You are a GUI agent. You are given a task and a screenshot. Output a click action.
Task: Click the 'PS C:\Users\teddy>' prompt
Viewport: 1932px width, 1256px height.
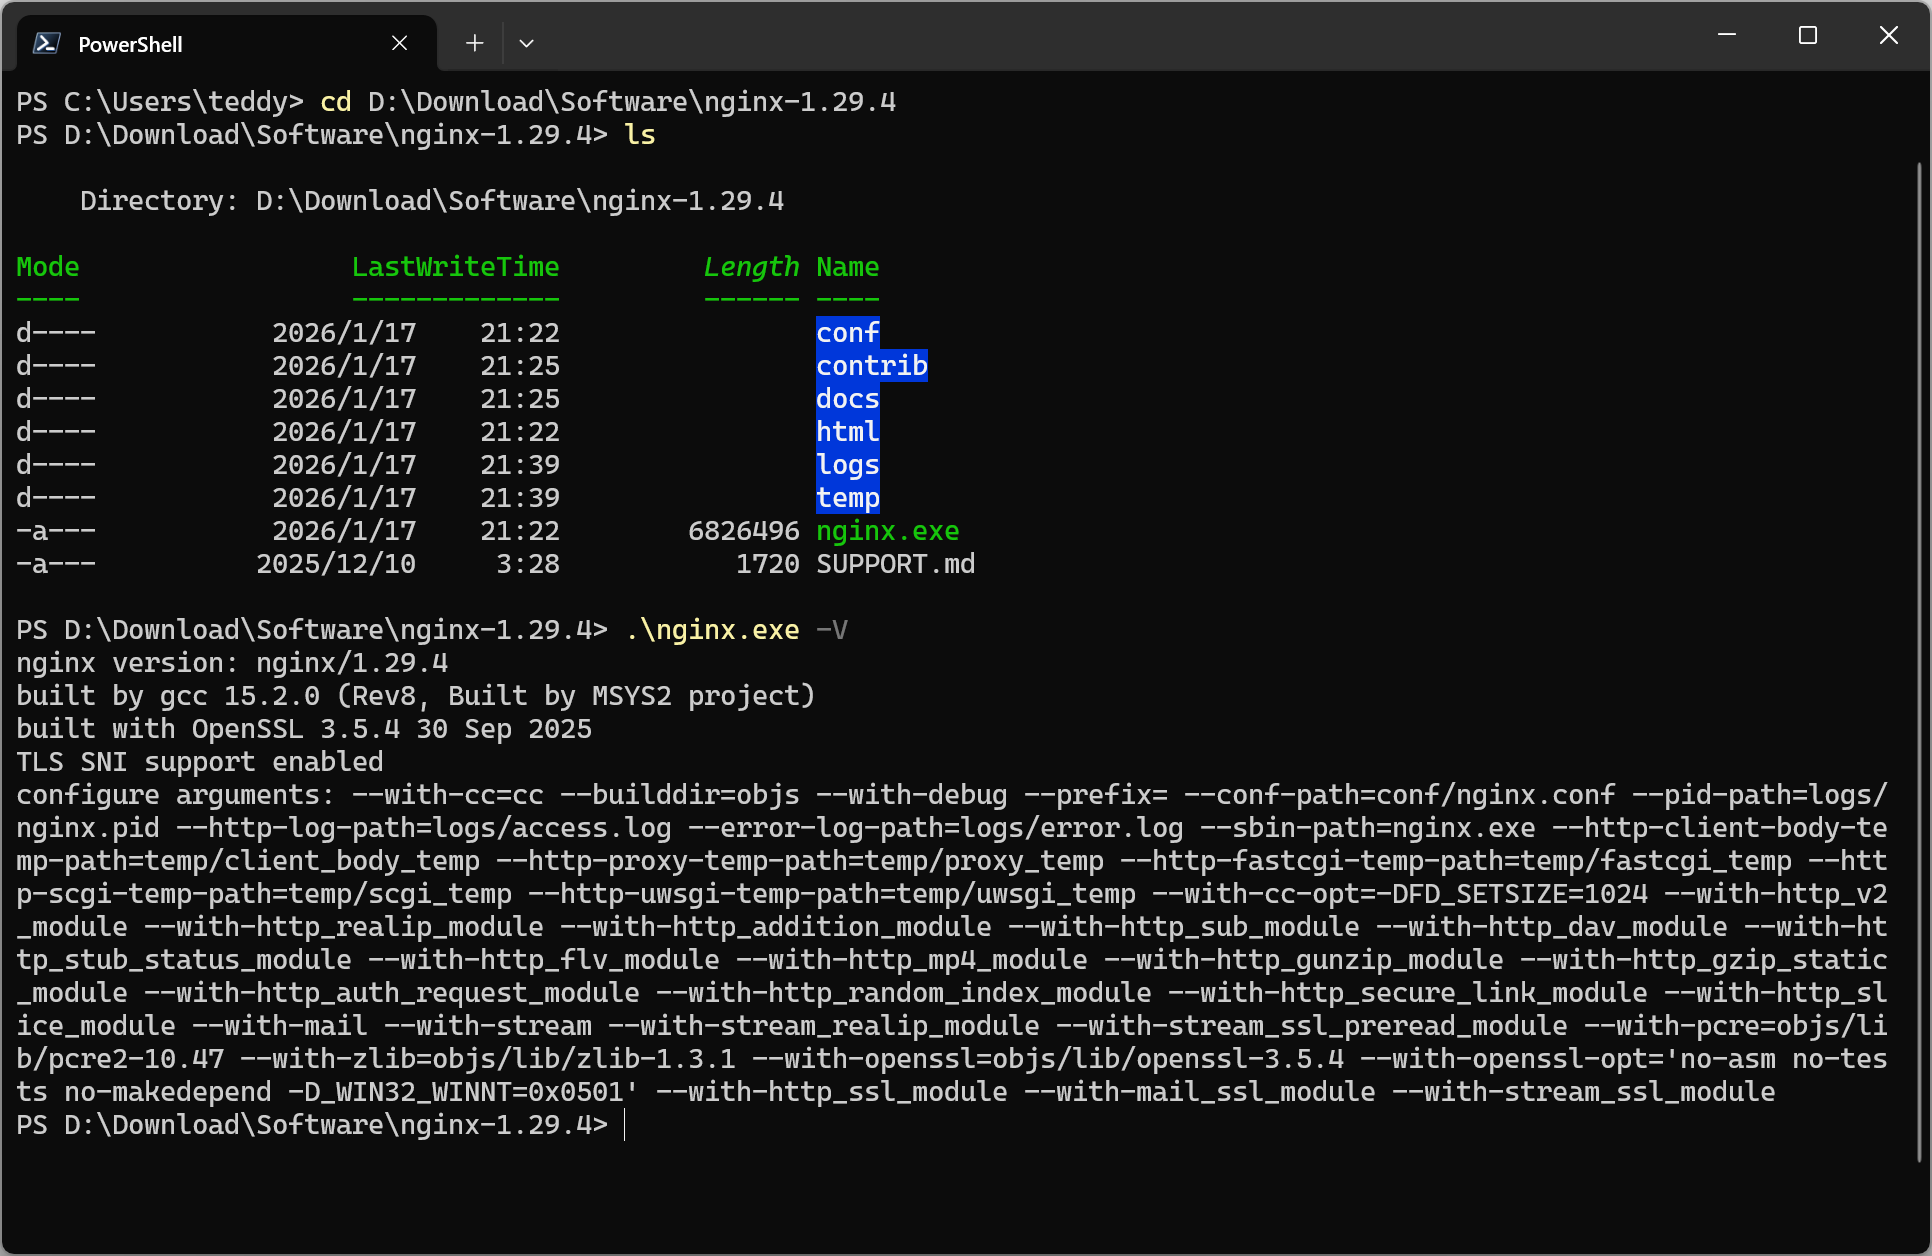click(x=160, y=102)
